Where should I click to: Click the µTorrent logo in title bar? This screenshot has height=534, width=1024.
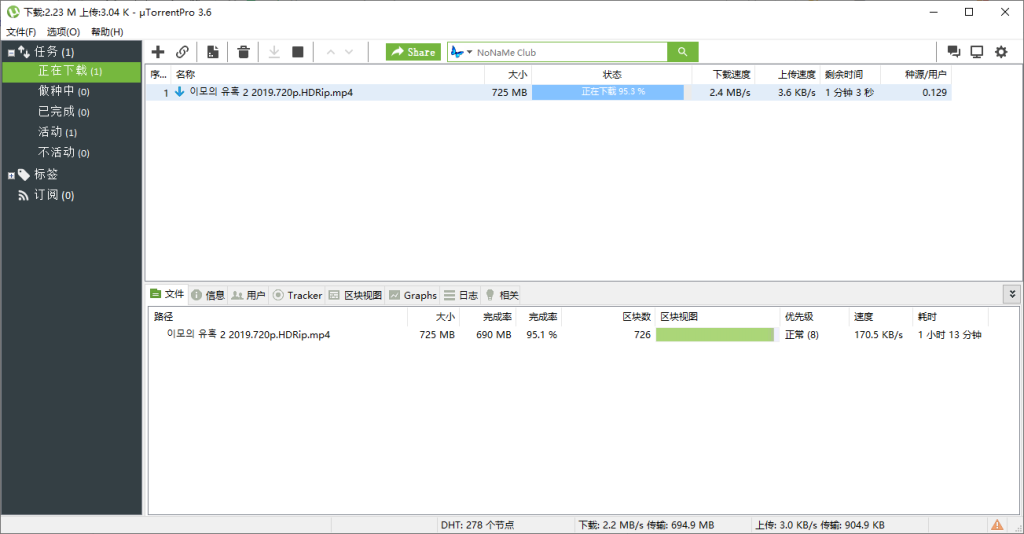tap(12, 12)
